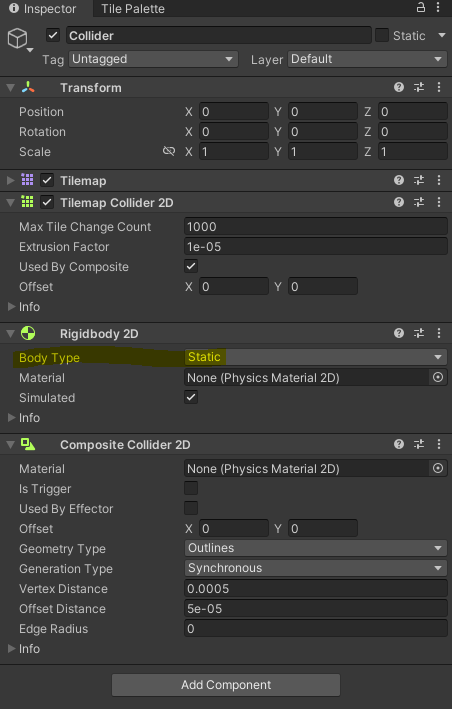This screenshot has width=452, height=709.
Task: Switch to the Tile Palette tab
Action: [133, 9]
